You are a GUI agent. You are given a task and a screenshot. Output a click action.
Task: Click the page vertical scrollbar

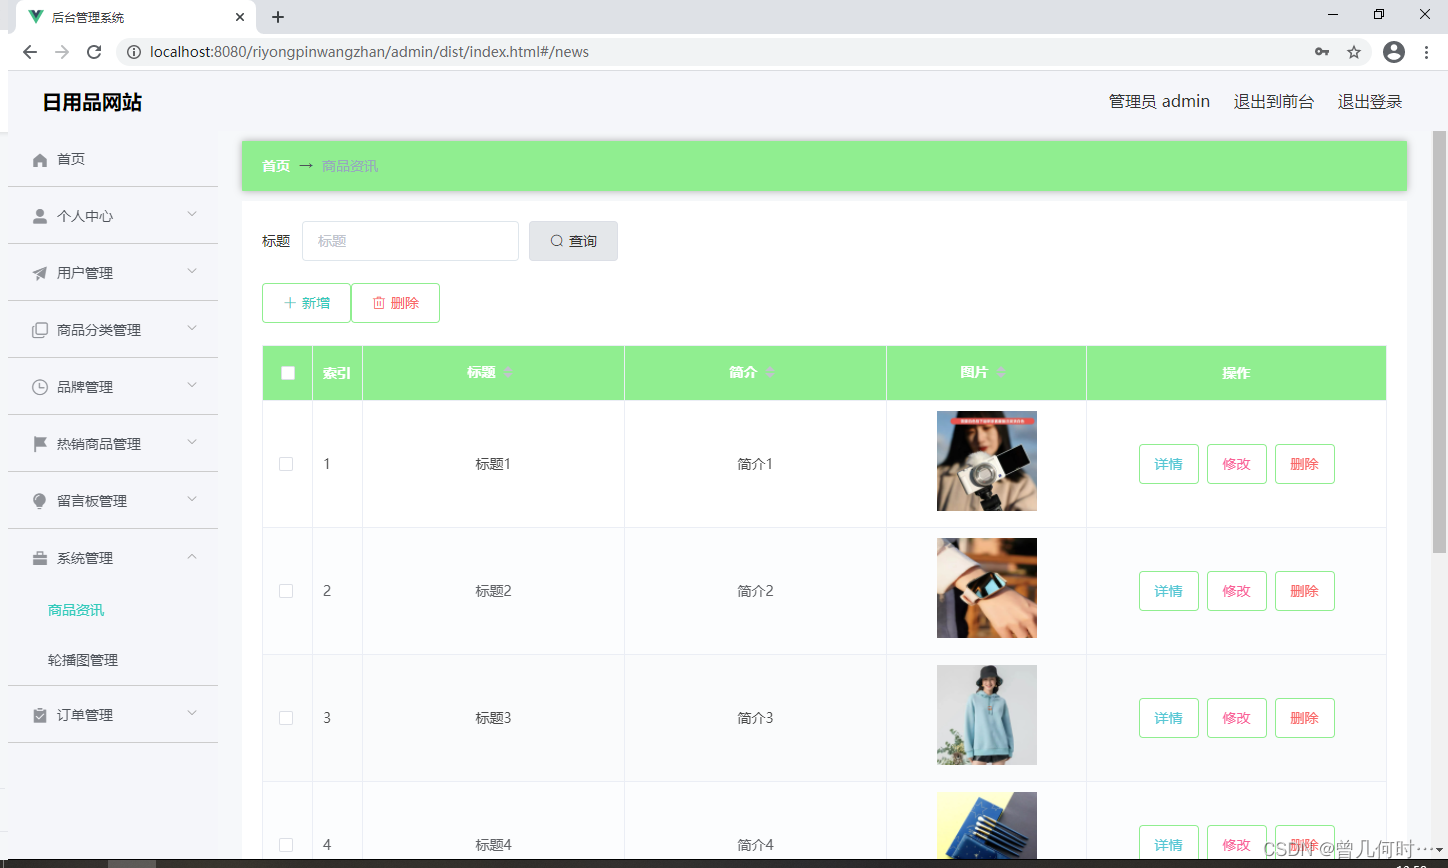pos(1440,340)
